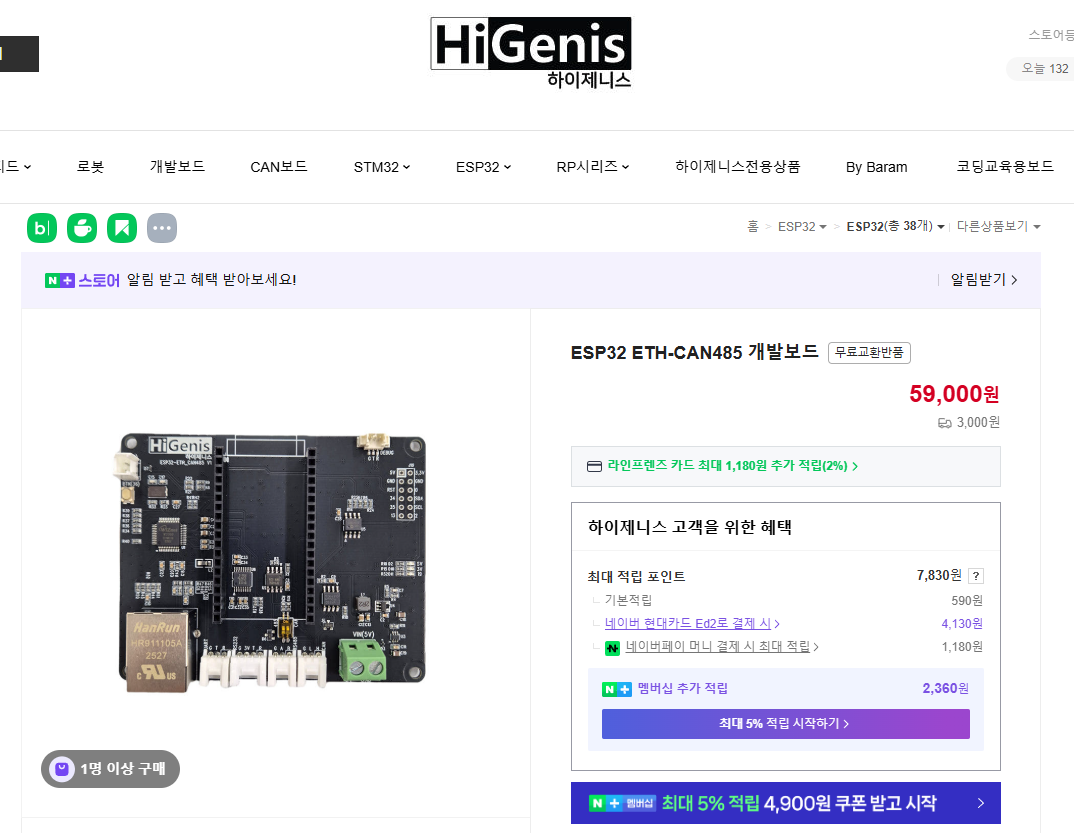Open the By Baram category
This screenshot has height=833, width=1074.
pyautogui.click(x=876, y=167)
